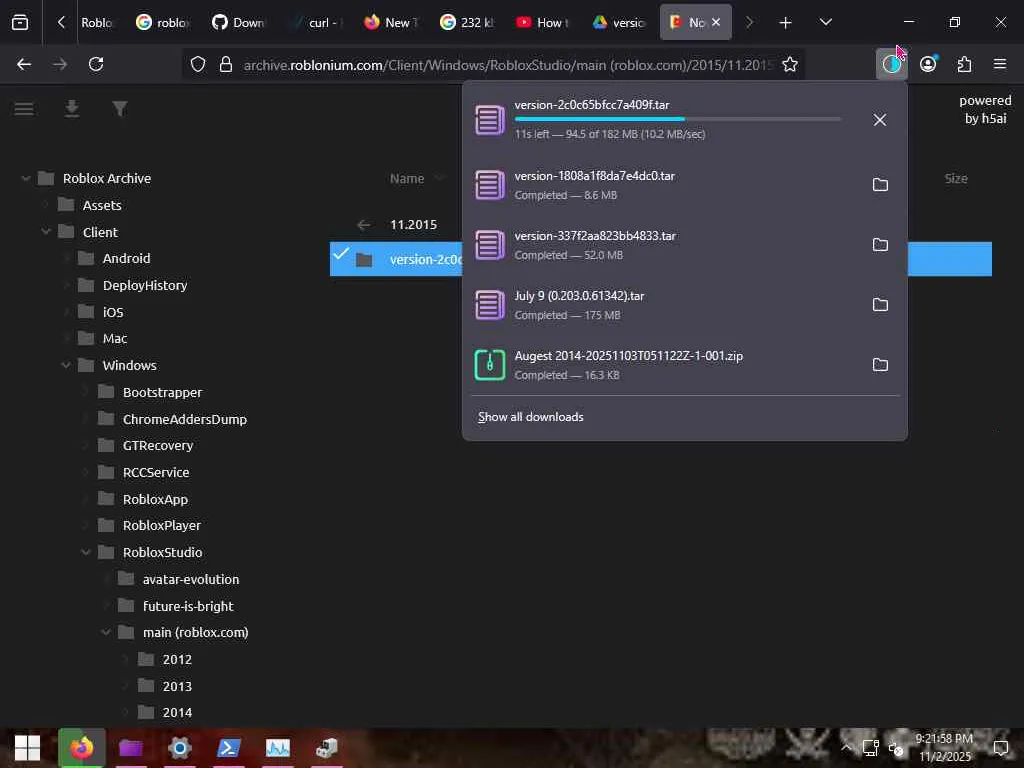
Task: Collapse the RobloxStudio tree node
Action: point(86,552)
